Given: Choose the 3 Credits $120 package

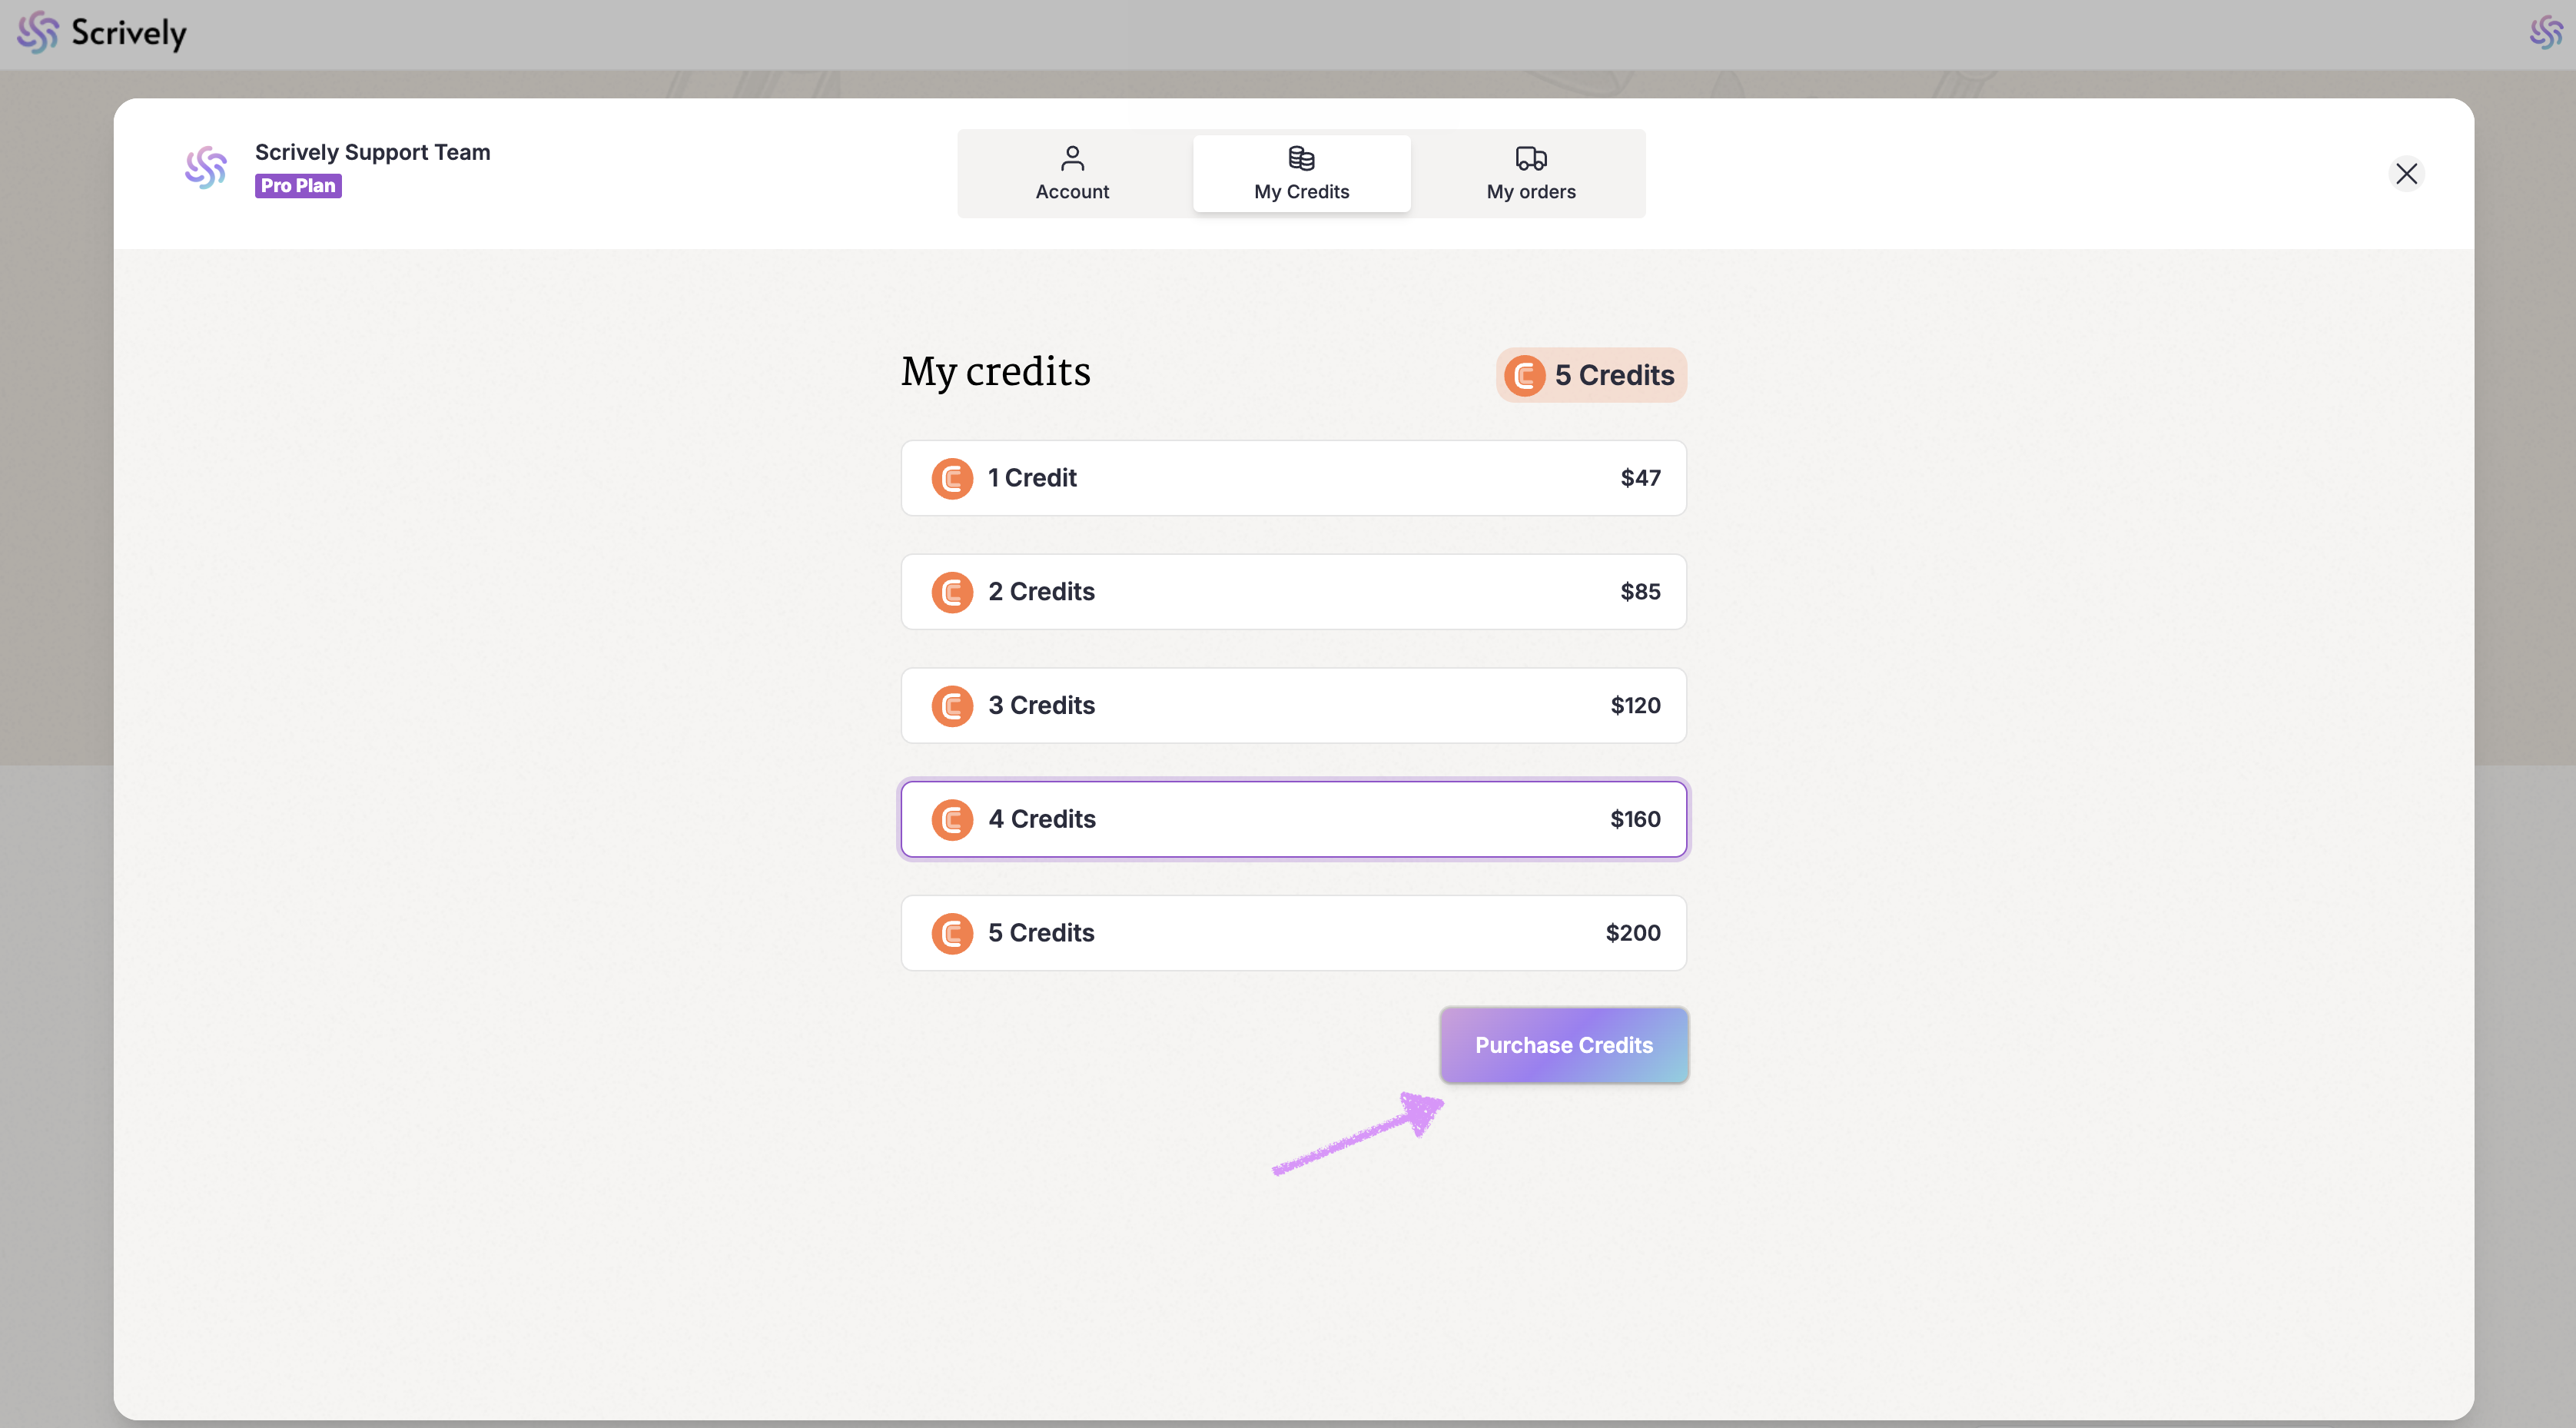Looking at the screenshot, I should pos(1293,705).
